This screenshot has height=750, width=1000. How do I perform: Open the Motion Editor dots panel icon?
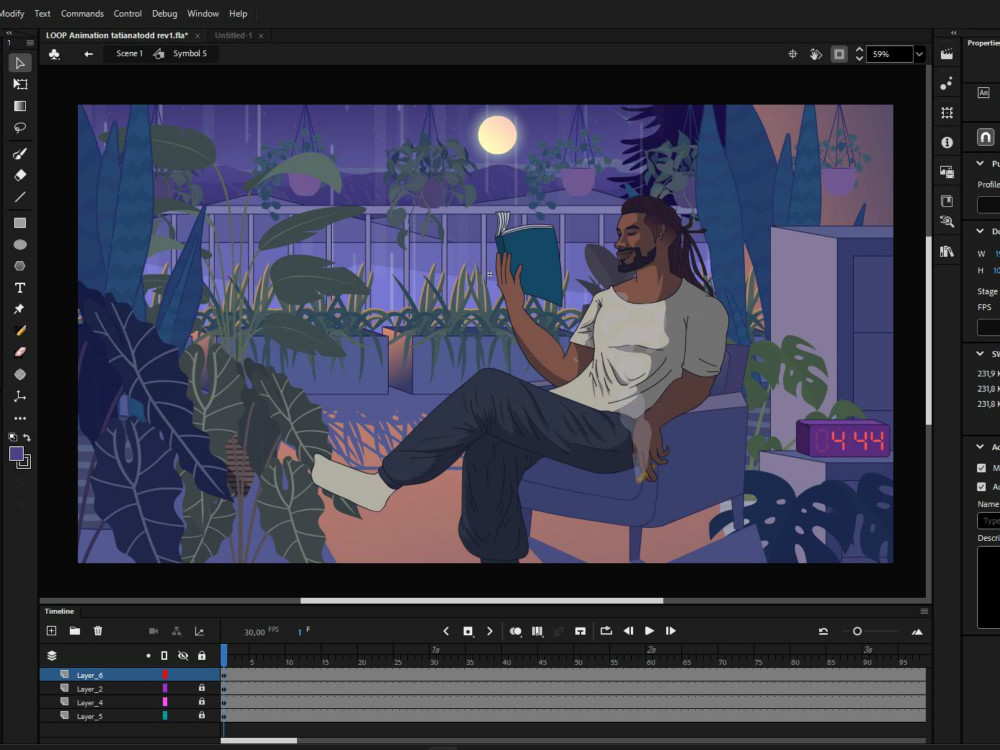coord(947,84)
